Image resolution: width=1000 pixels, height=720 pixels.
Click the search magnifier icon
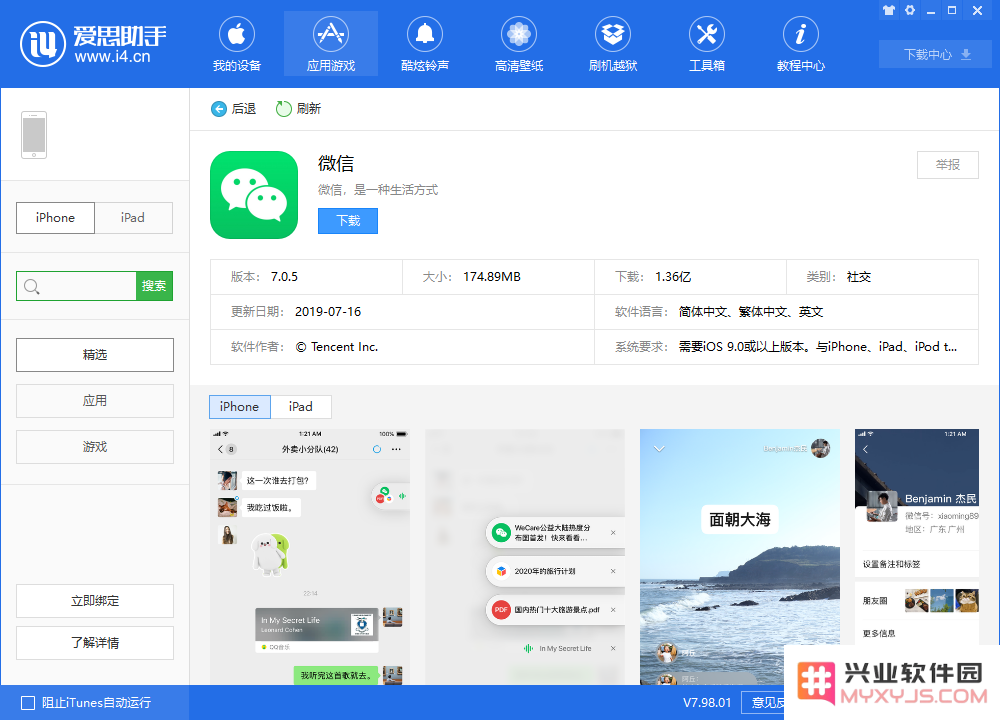(x=31, y=286)
